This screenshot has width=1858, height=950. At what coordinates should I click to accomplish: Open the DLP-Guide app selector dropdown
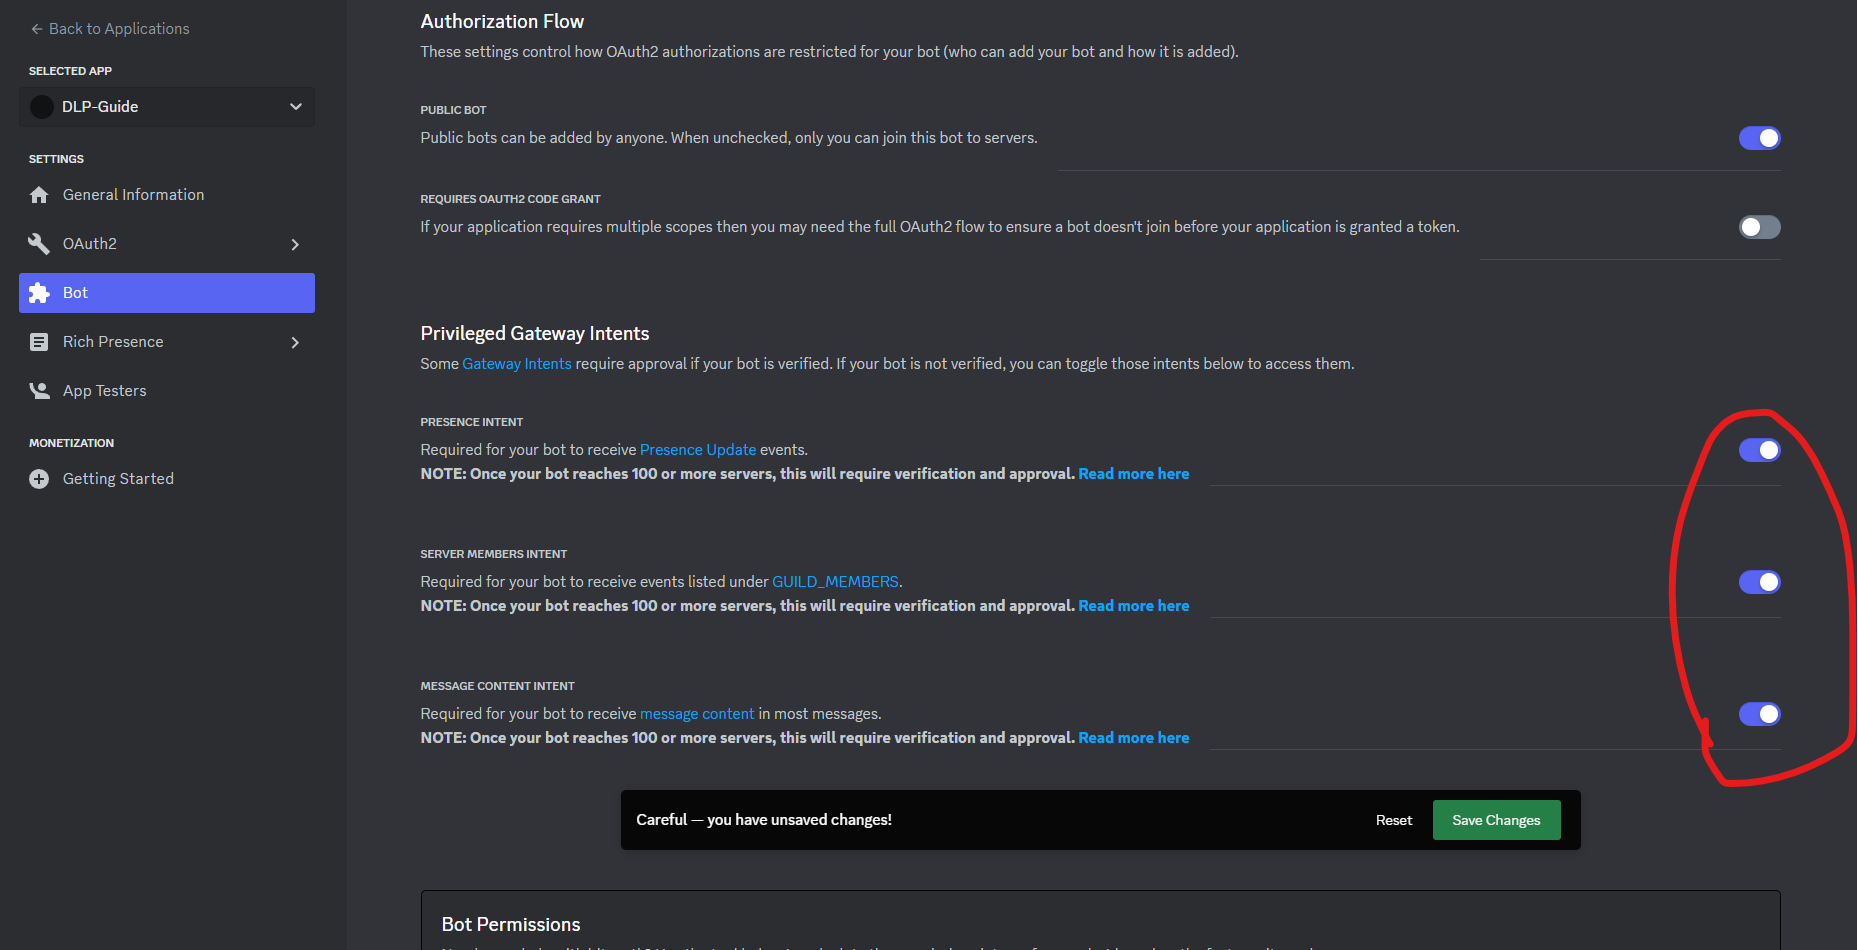coord(296,107)
